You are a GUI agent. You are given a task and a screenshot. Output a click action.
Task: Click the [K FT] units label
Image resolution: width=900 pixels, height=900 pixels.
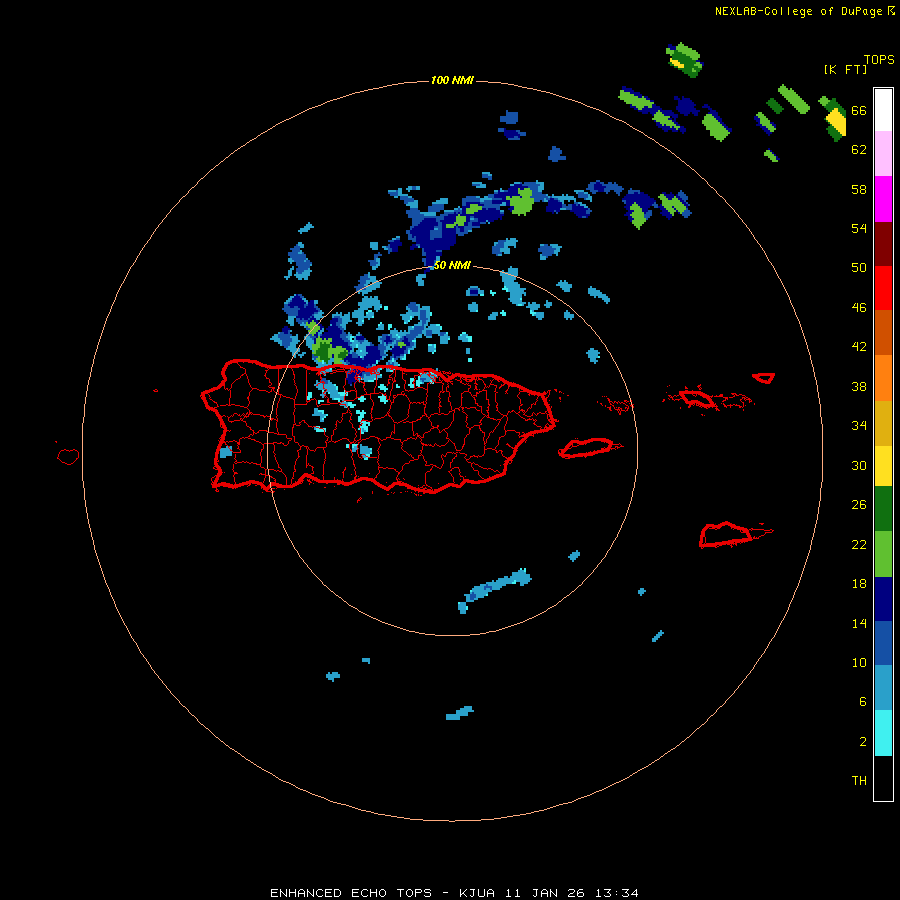[845, 69]
